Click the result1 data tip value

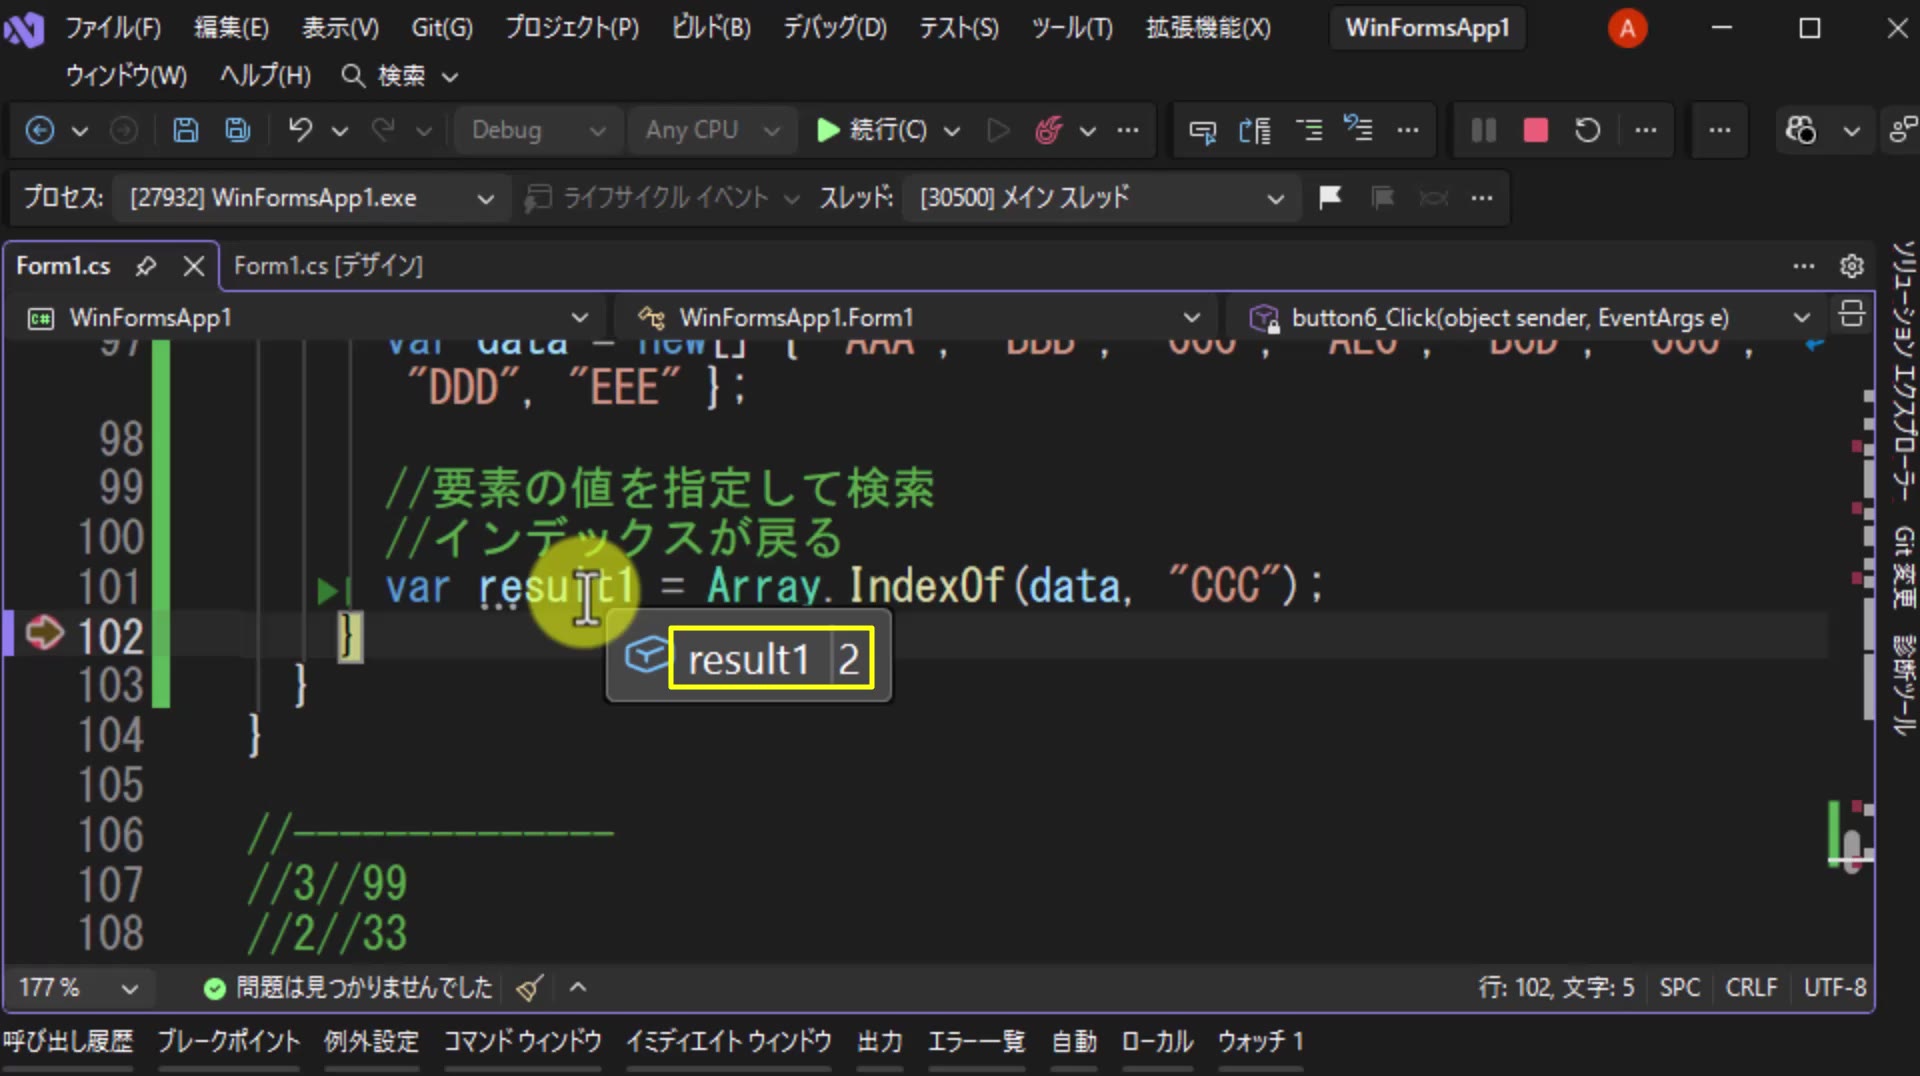pyautogui.click(x=849, y=660)
